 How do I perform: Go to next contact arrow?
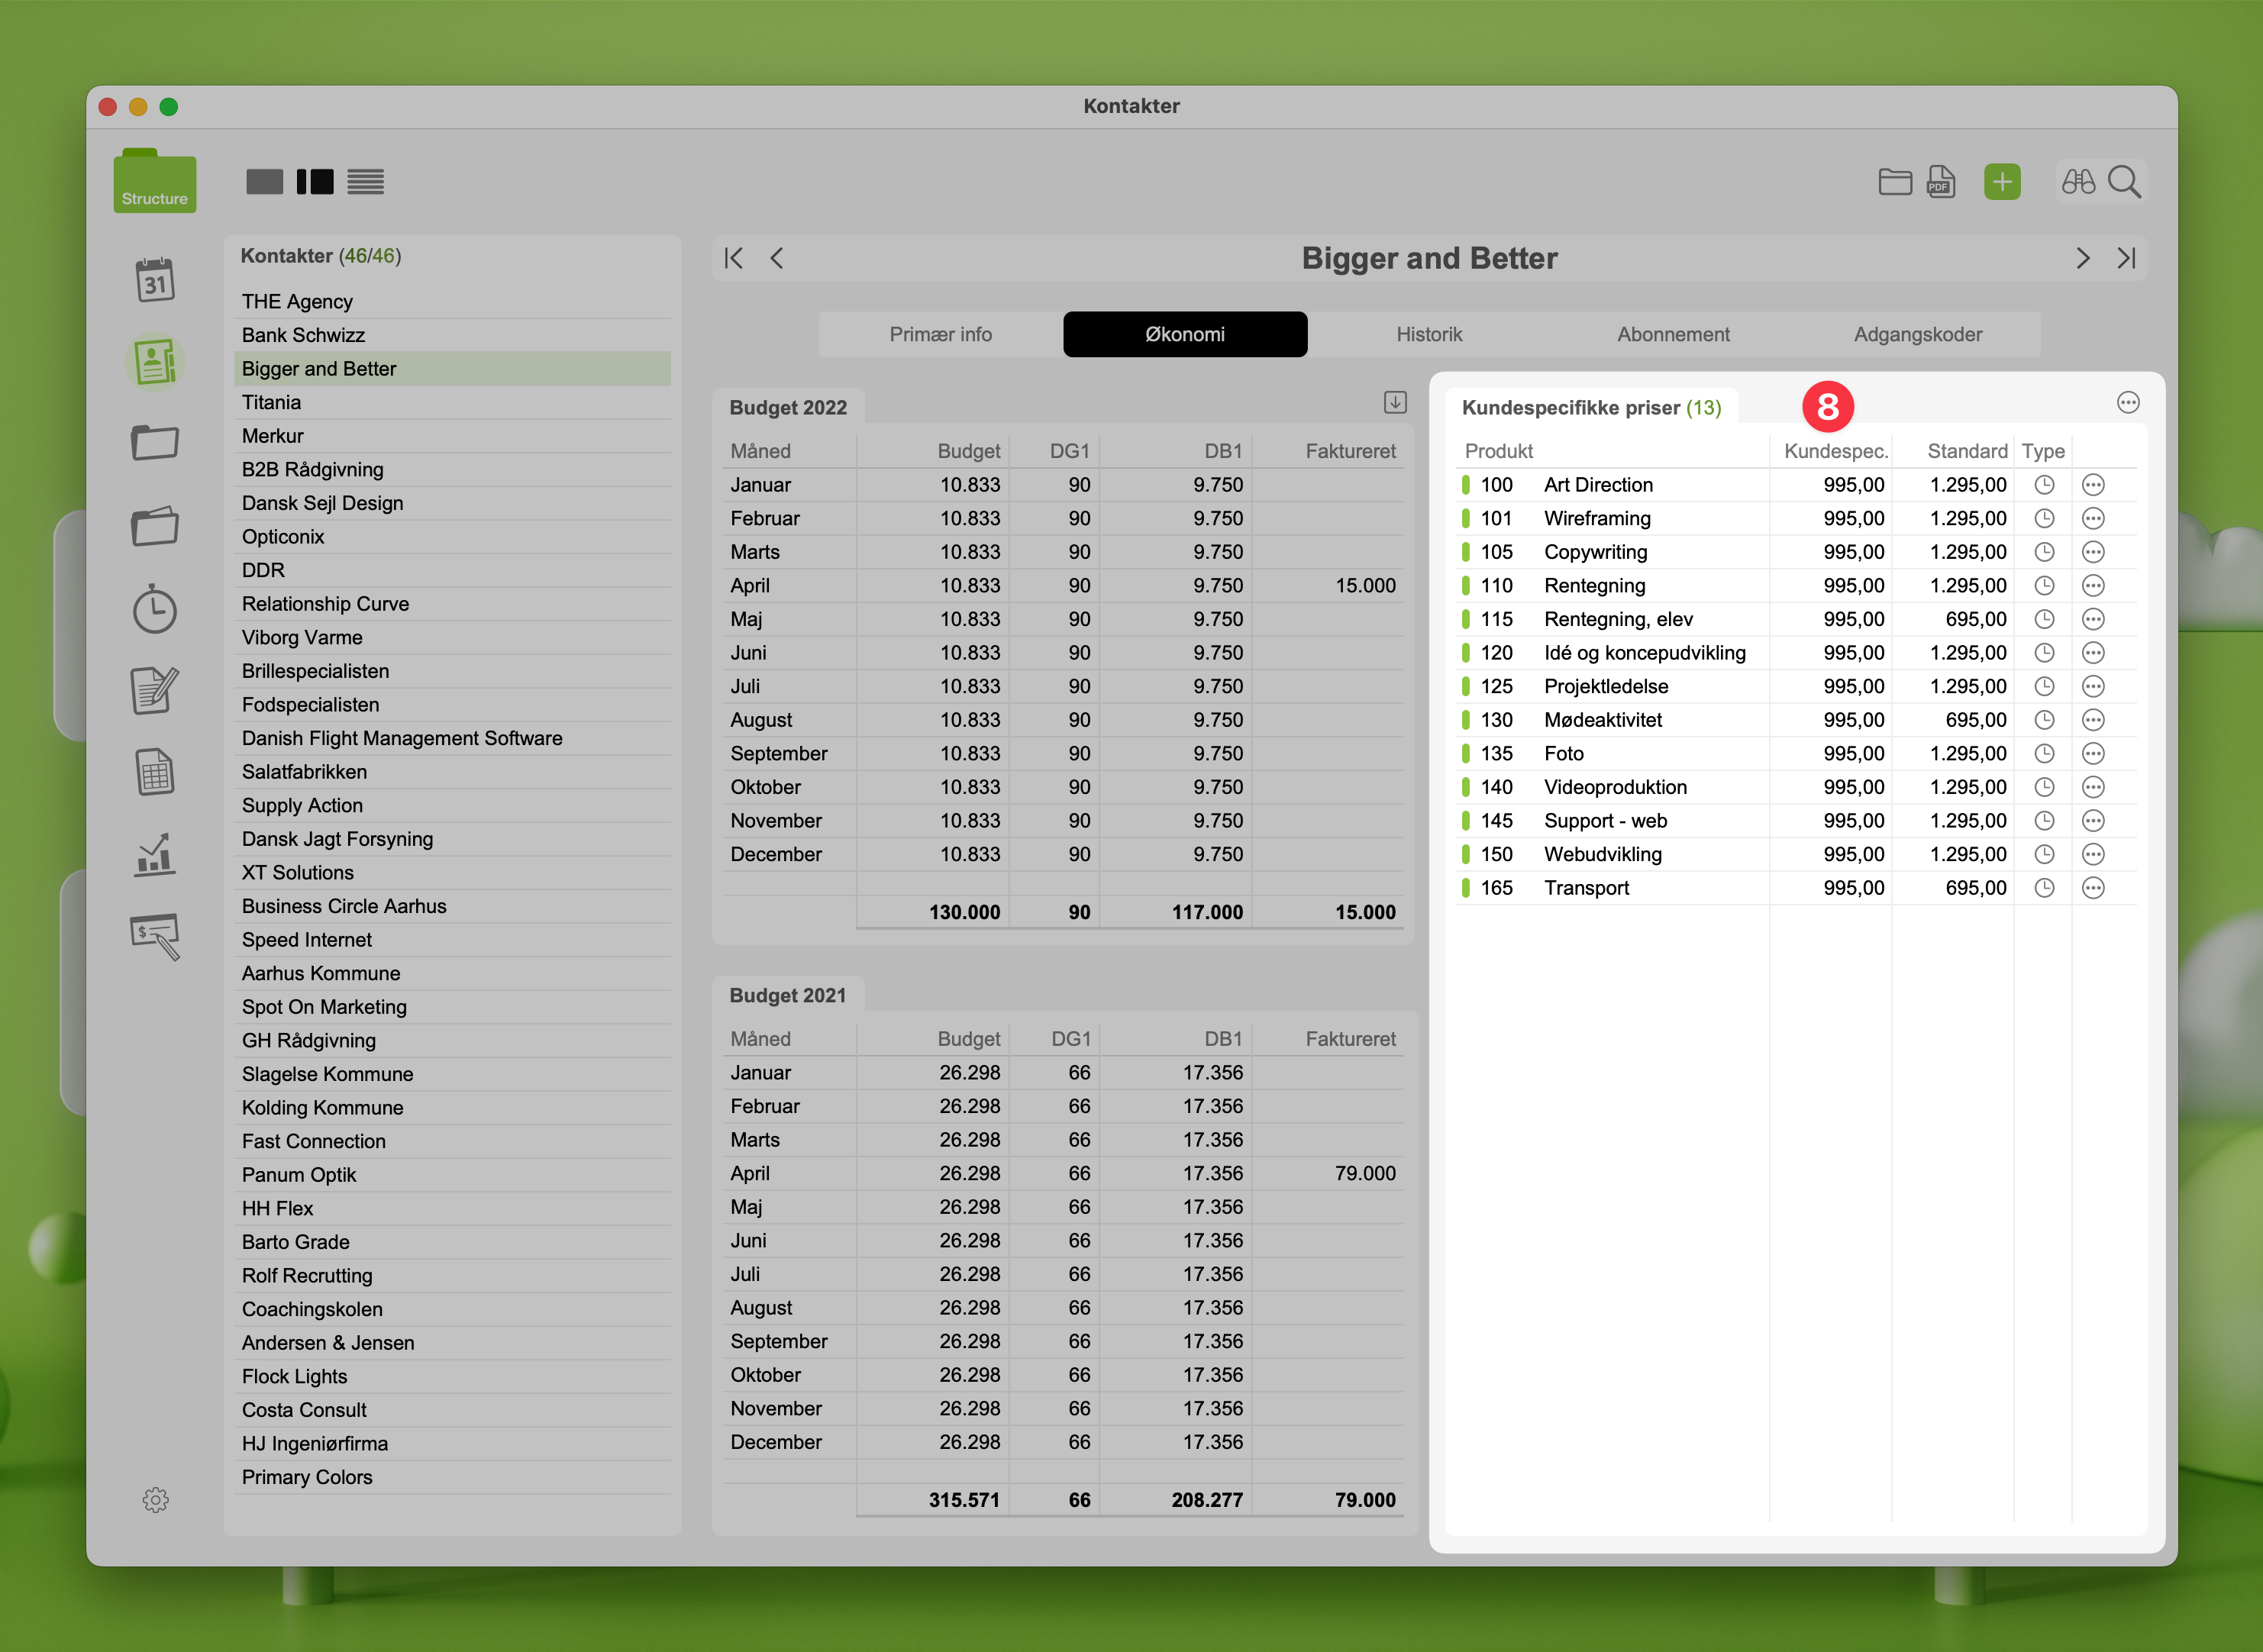[x=2083, y=259]
